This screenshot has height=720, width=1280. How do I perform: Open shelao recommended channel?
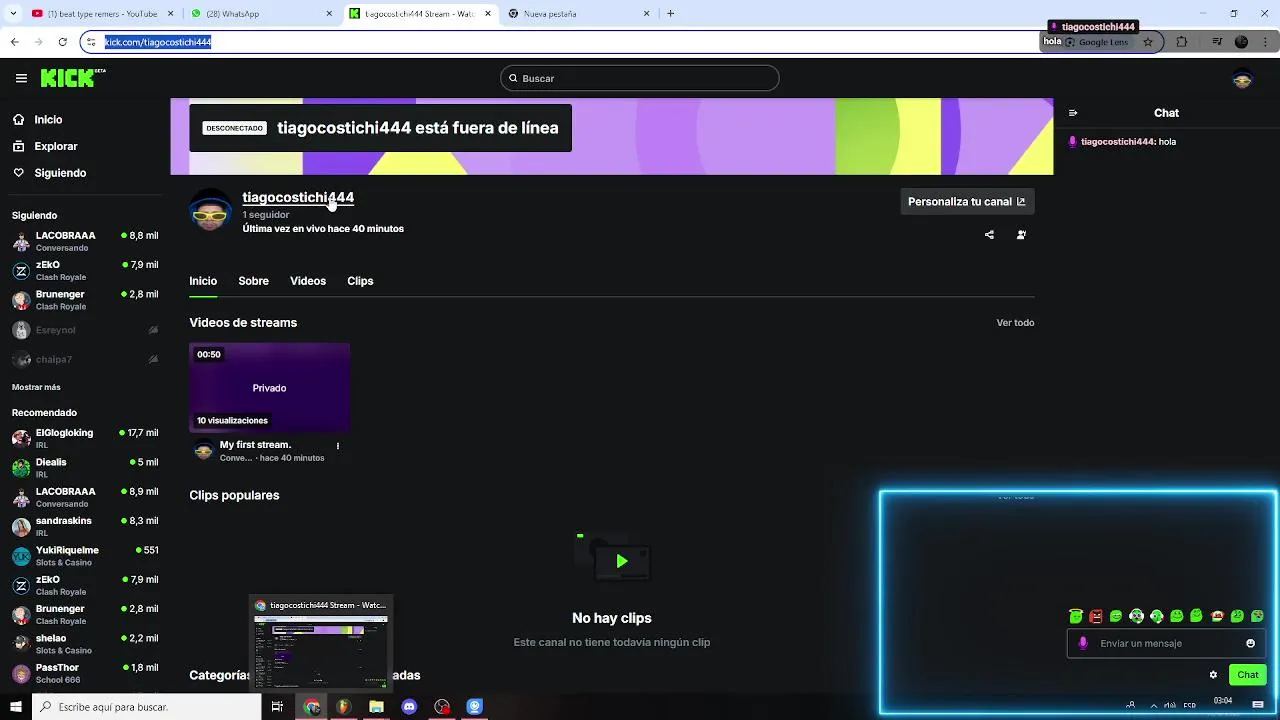[85, 643]
